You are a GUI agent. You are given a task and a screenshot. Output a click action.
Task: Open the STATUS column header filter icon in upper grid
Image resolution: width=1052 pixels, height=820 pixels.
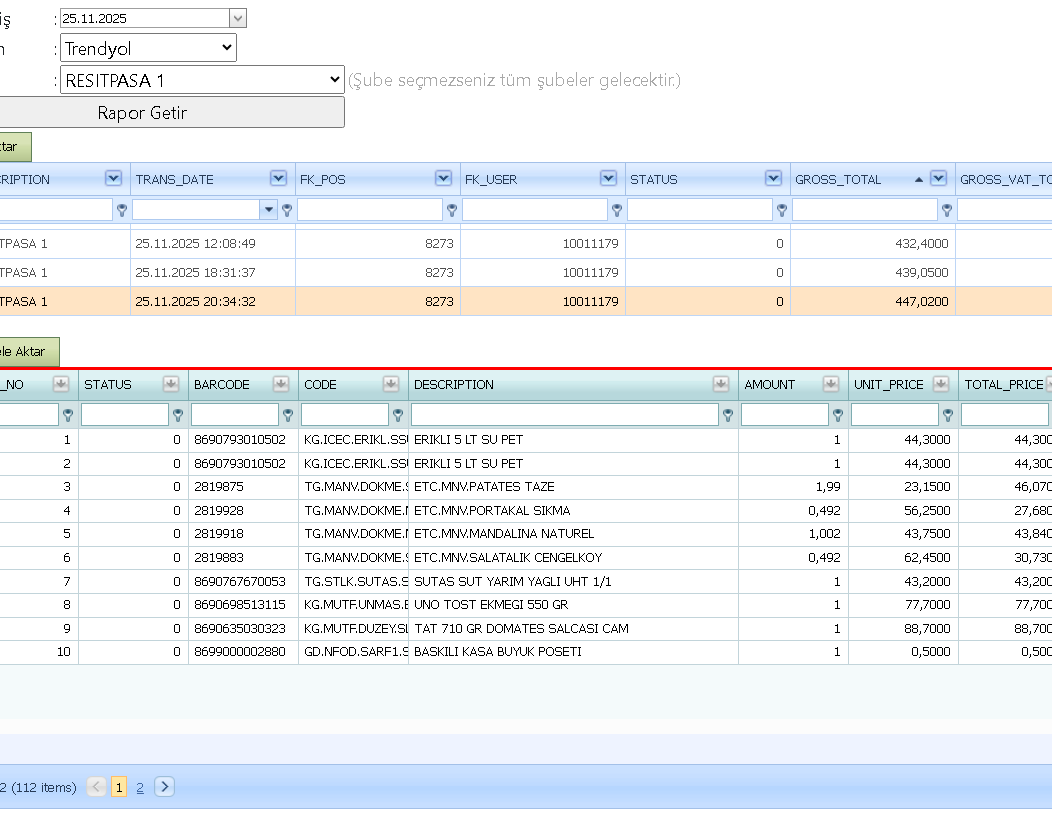(774, 178)
